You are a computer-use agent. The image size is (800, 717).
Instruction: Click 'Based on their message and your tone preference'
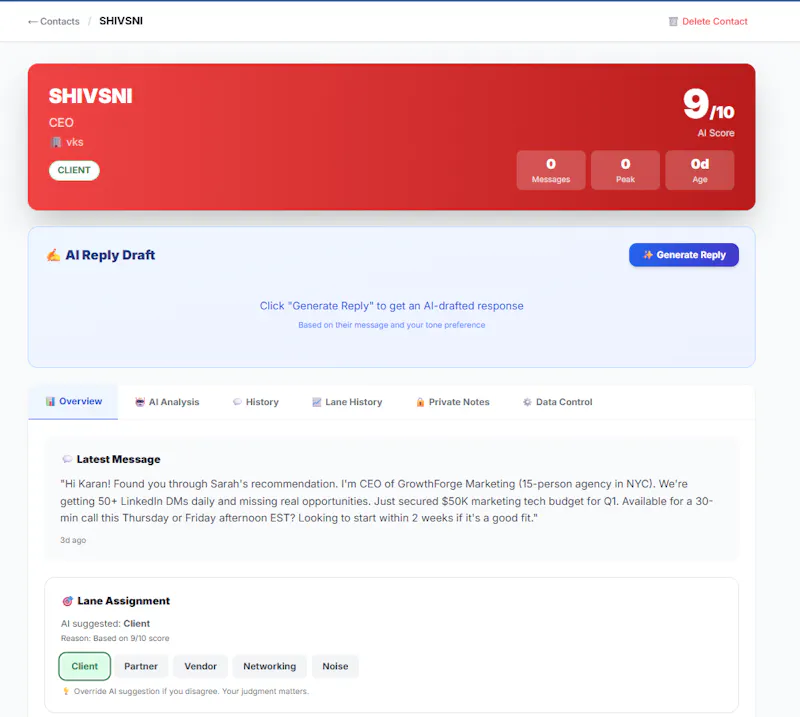391,325
